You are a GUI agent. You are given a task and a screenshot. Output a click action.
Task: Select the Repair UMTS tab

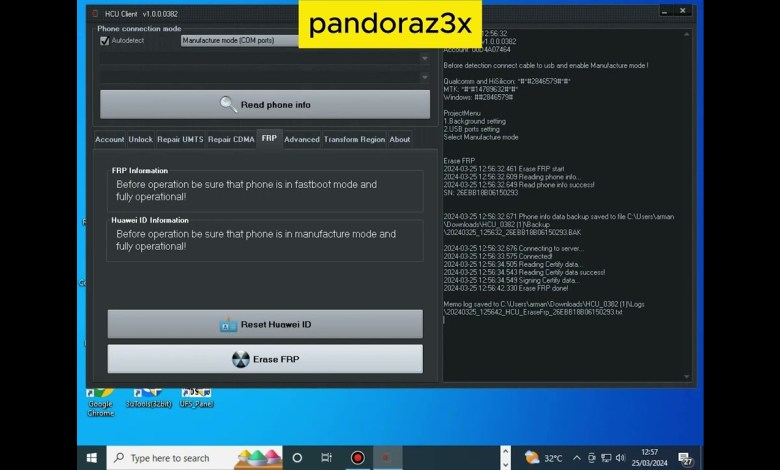tap(180, 140)
